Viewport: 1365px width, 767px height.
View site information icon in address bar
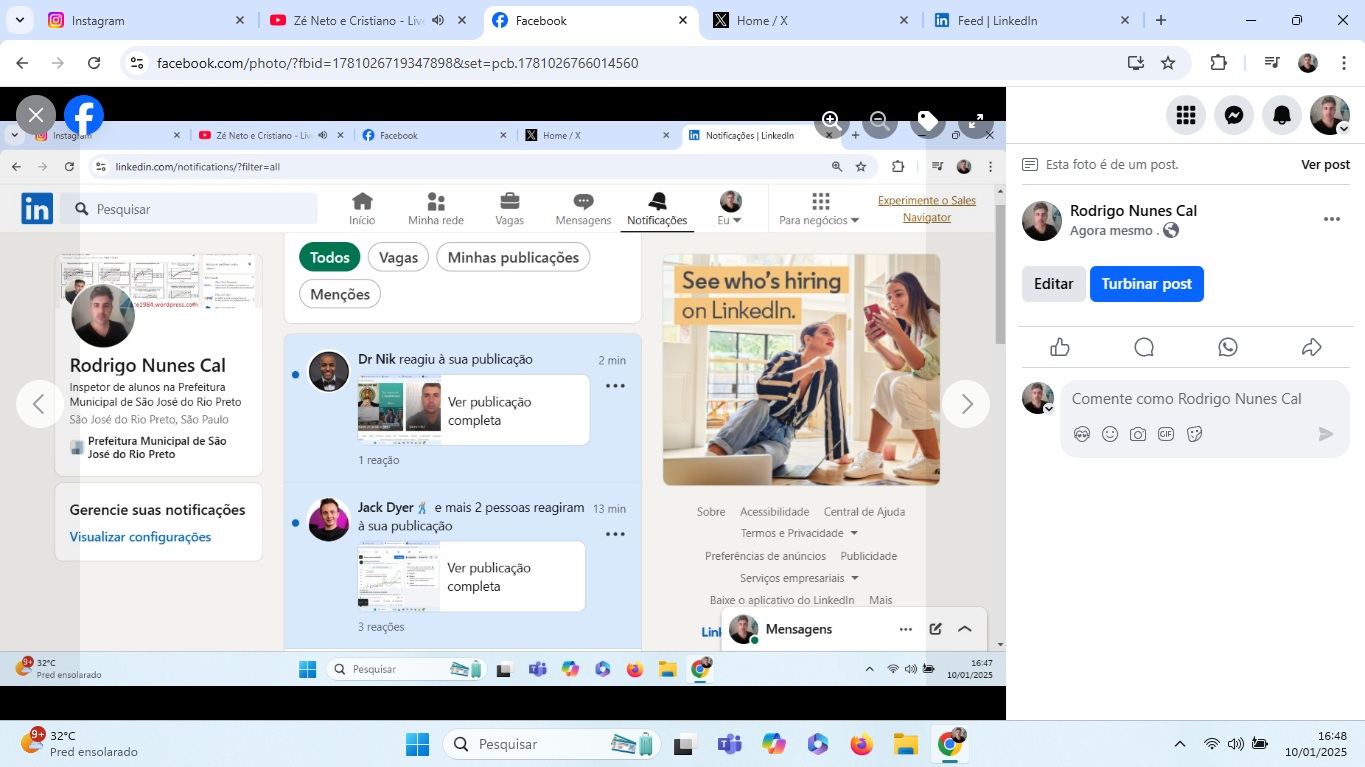coord(138,63)
